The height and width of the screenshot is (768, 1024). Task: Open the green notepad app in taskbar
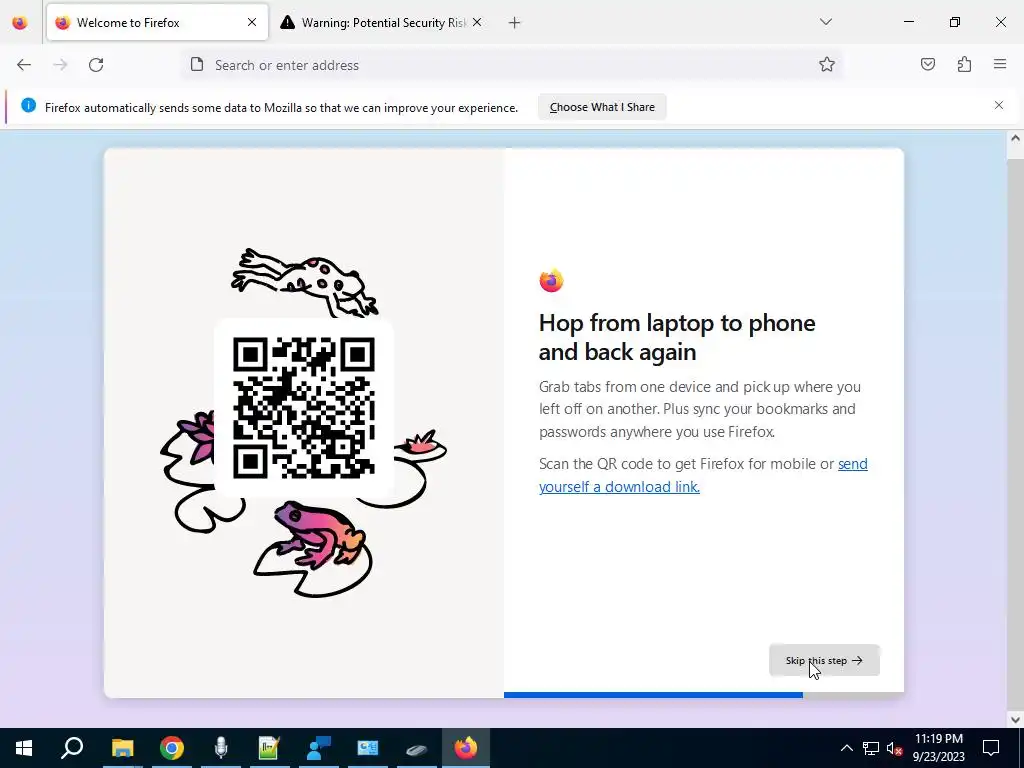[x=269, y=748]
